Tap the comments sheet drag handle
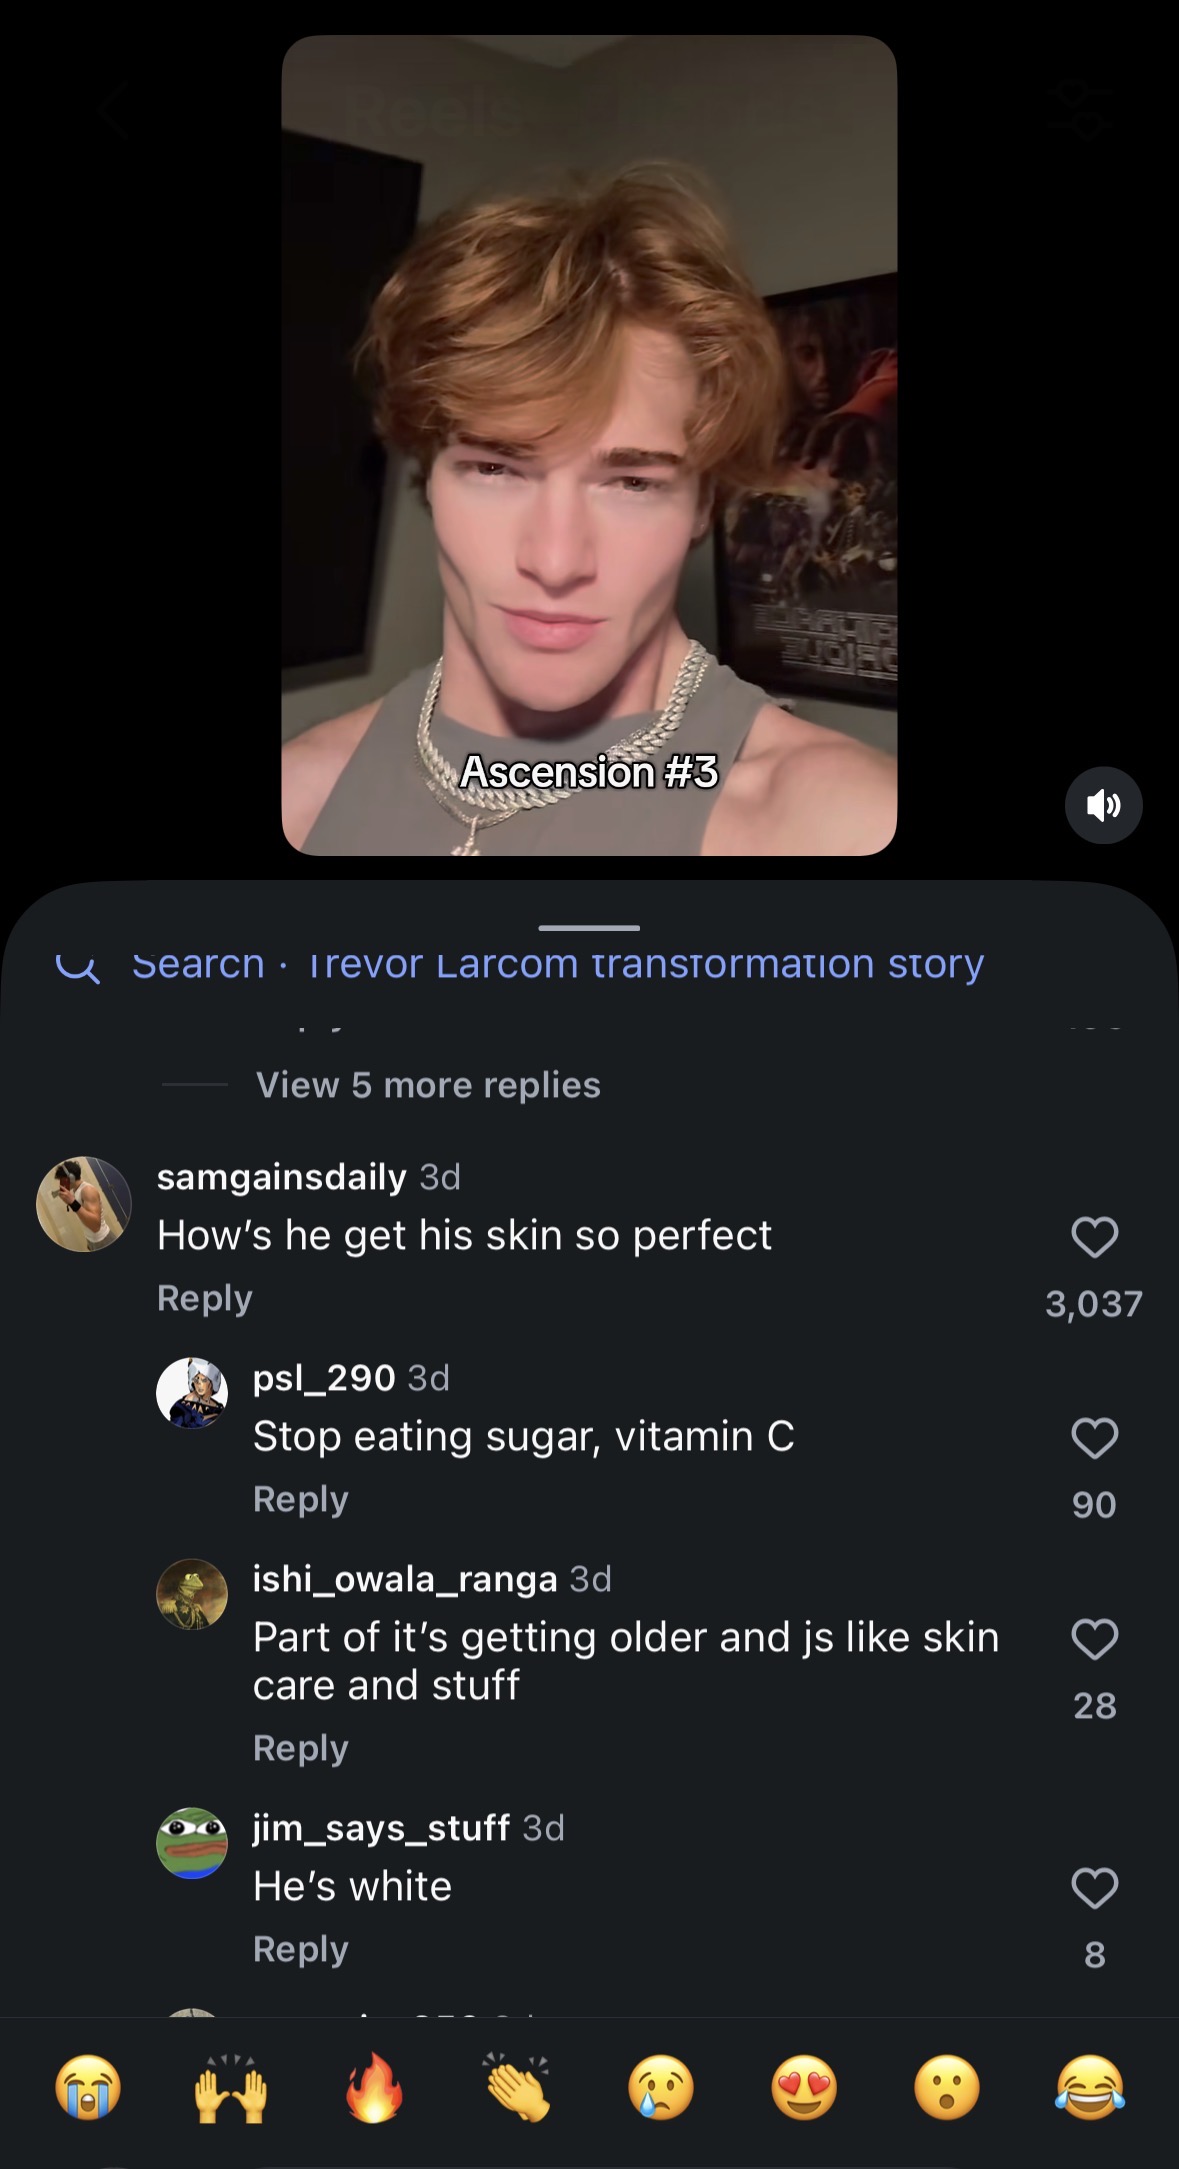This screenshot has height=2169, width=1179. click(x=589, y=928)
